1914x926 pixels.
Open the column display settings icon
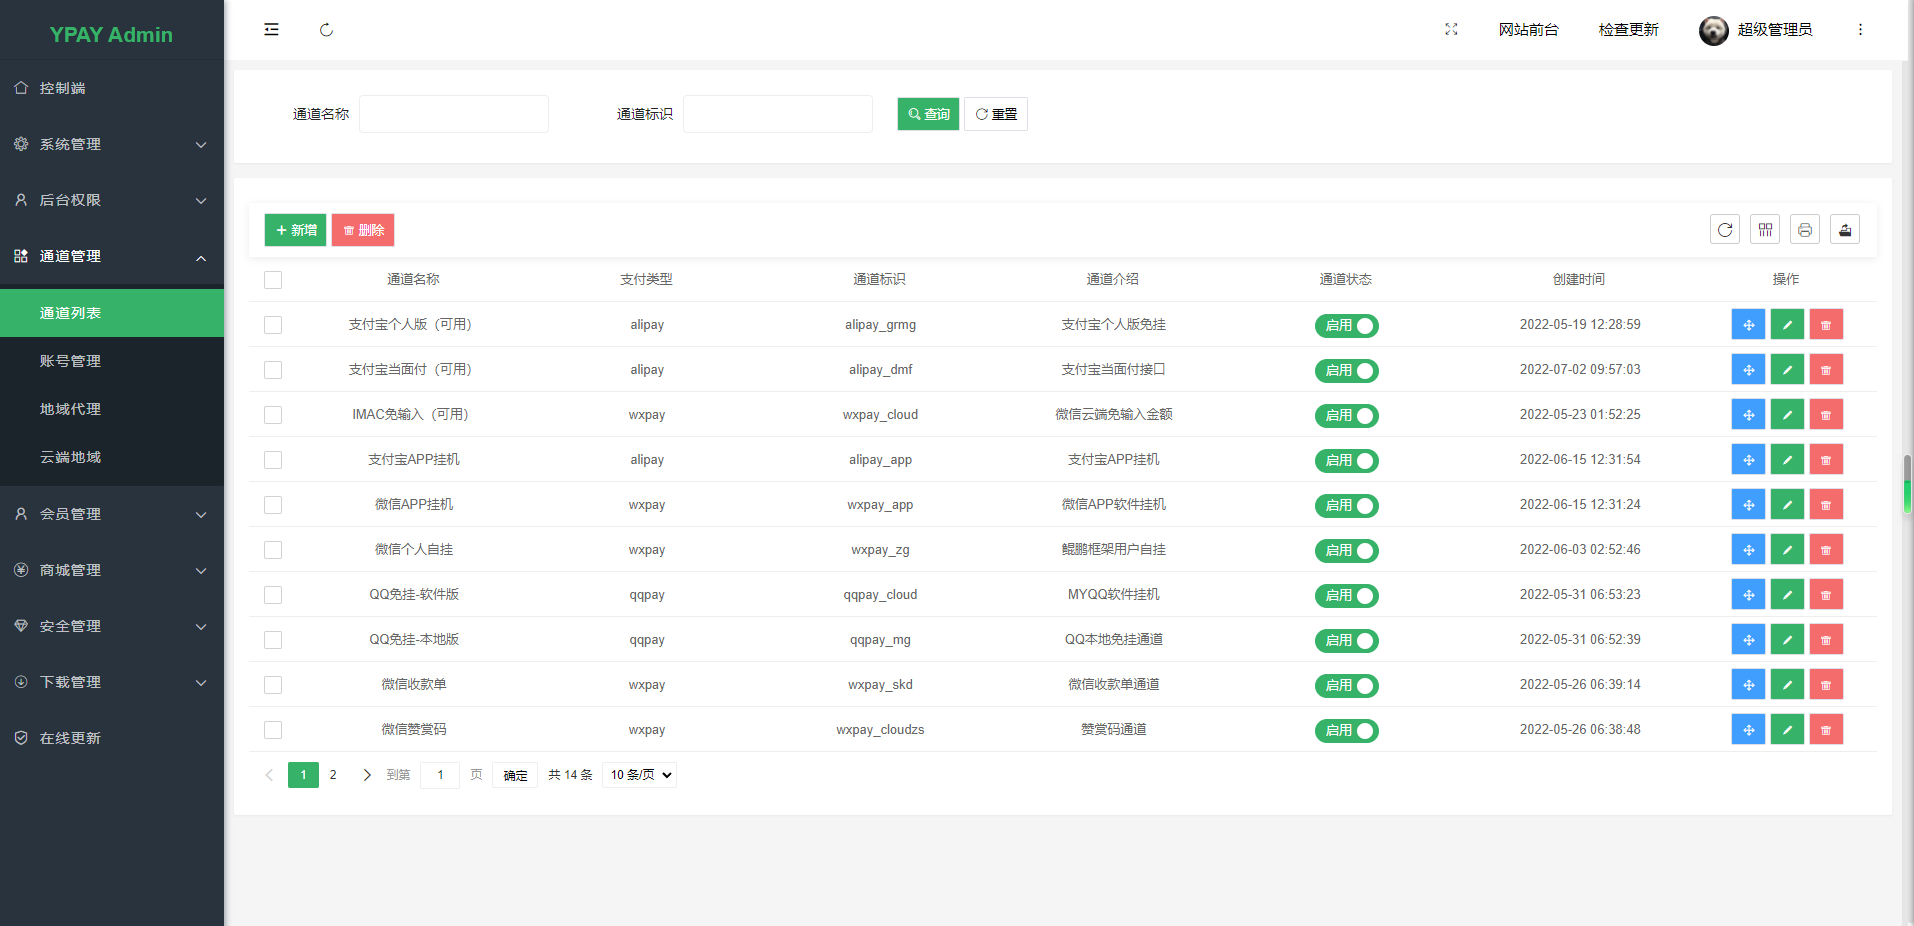pyautogui.click(x=1764, y=229)
